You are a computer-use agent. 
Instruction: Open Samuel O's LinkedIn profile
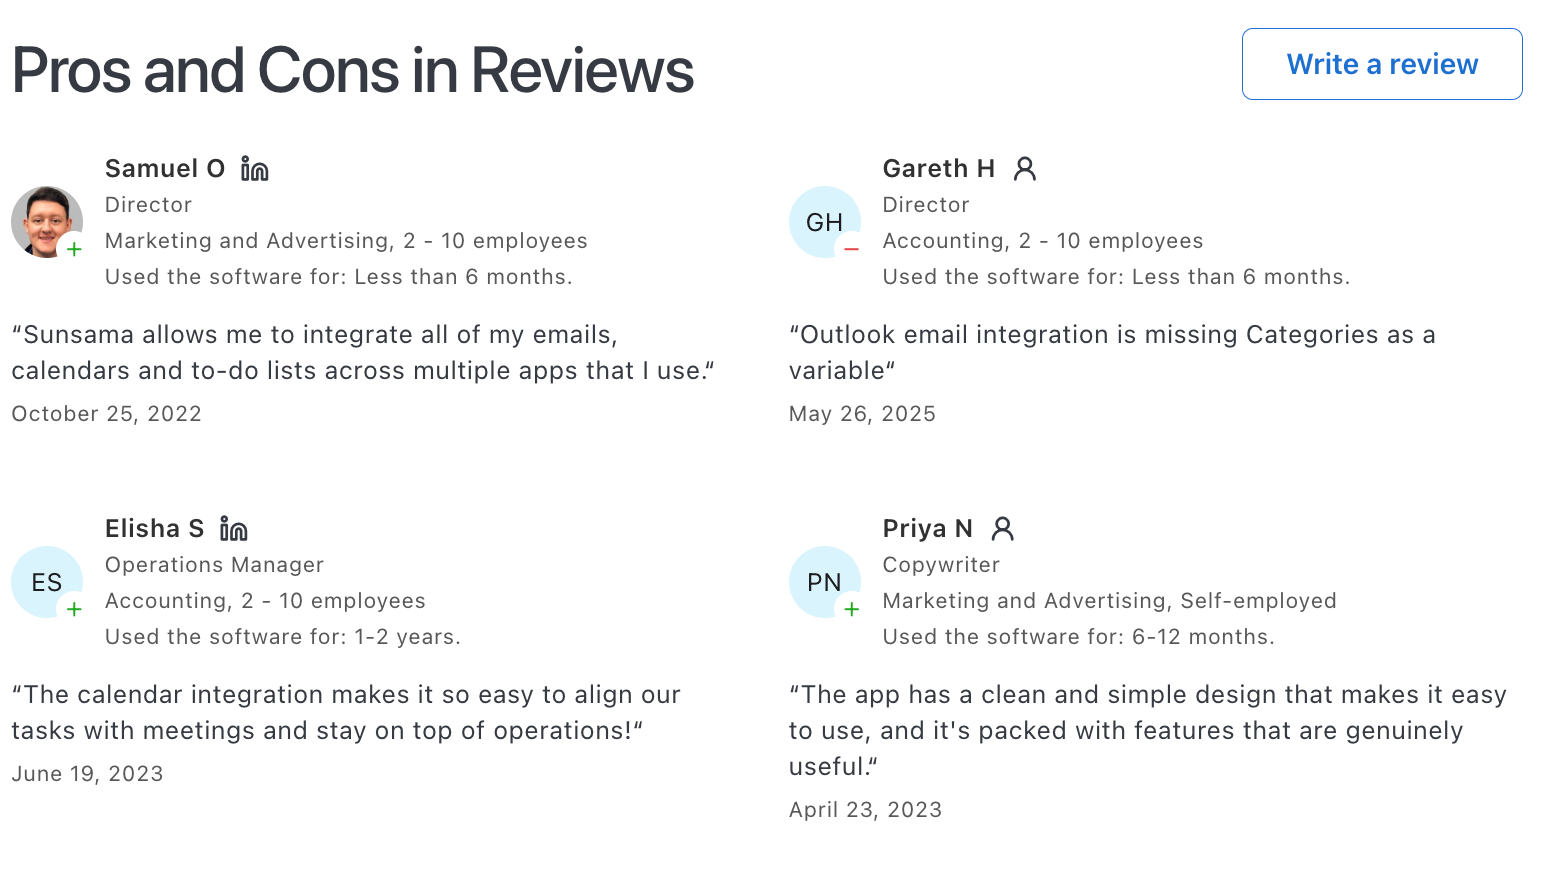click(254, 168)
